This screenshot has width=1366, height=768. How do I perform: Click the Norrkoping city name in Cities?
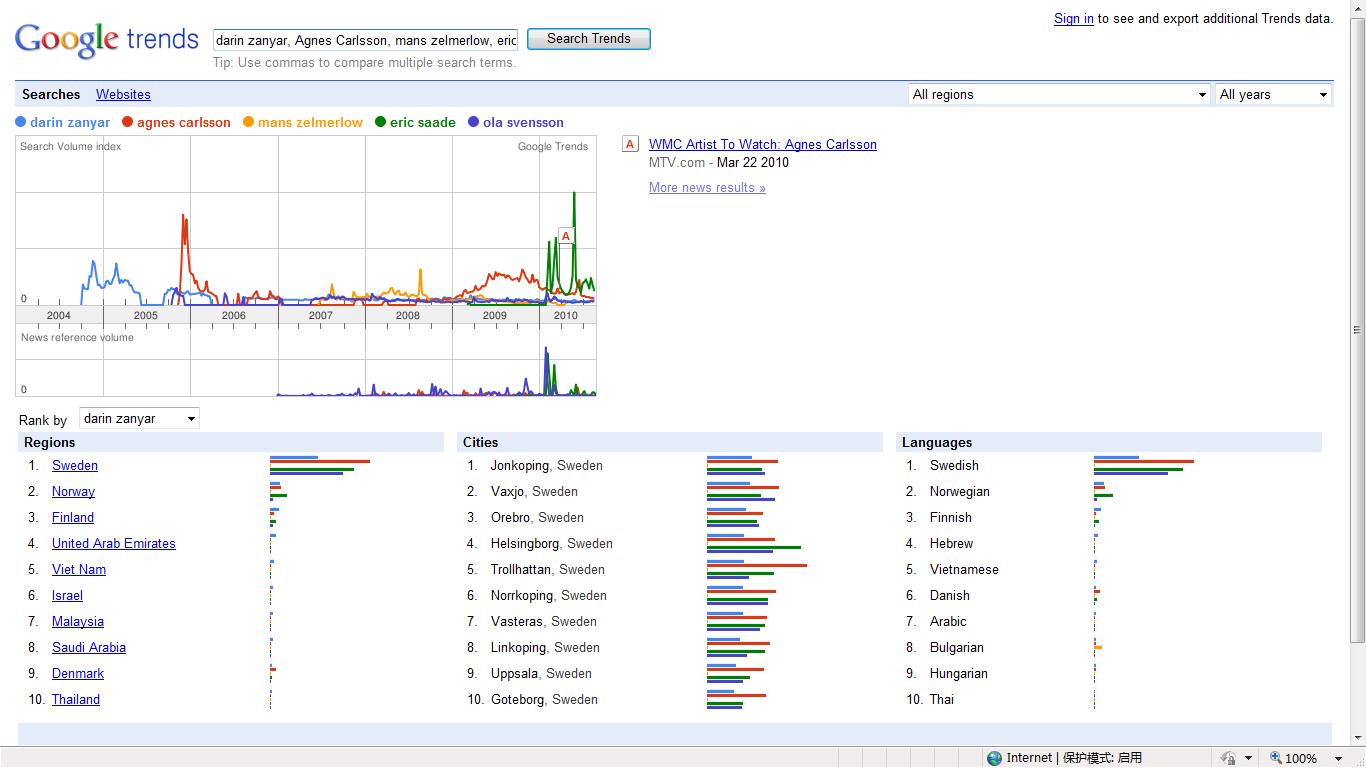pos(522,595)
